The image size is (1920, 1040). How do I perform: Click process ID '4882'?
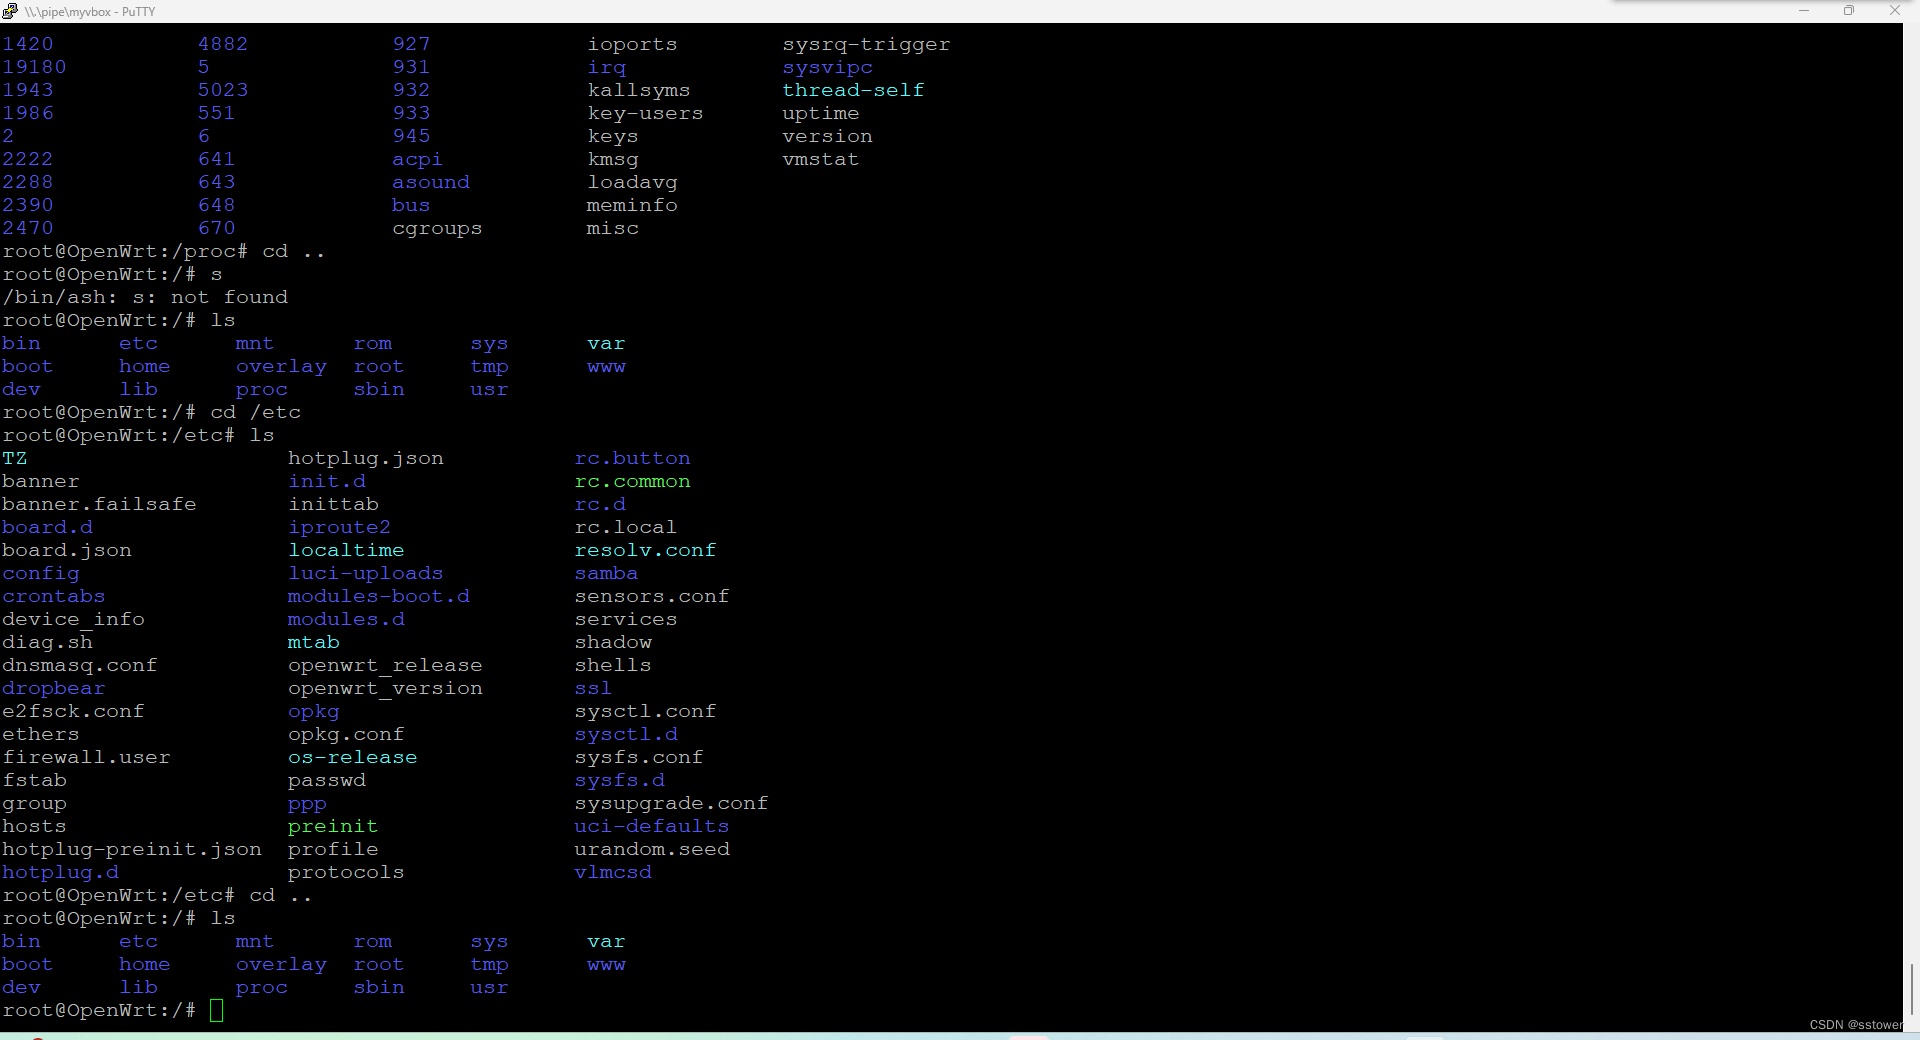(223, 44)
